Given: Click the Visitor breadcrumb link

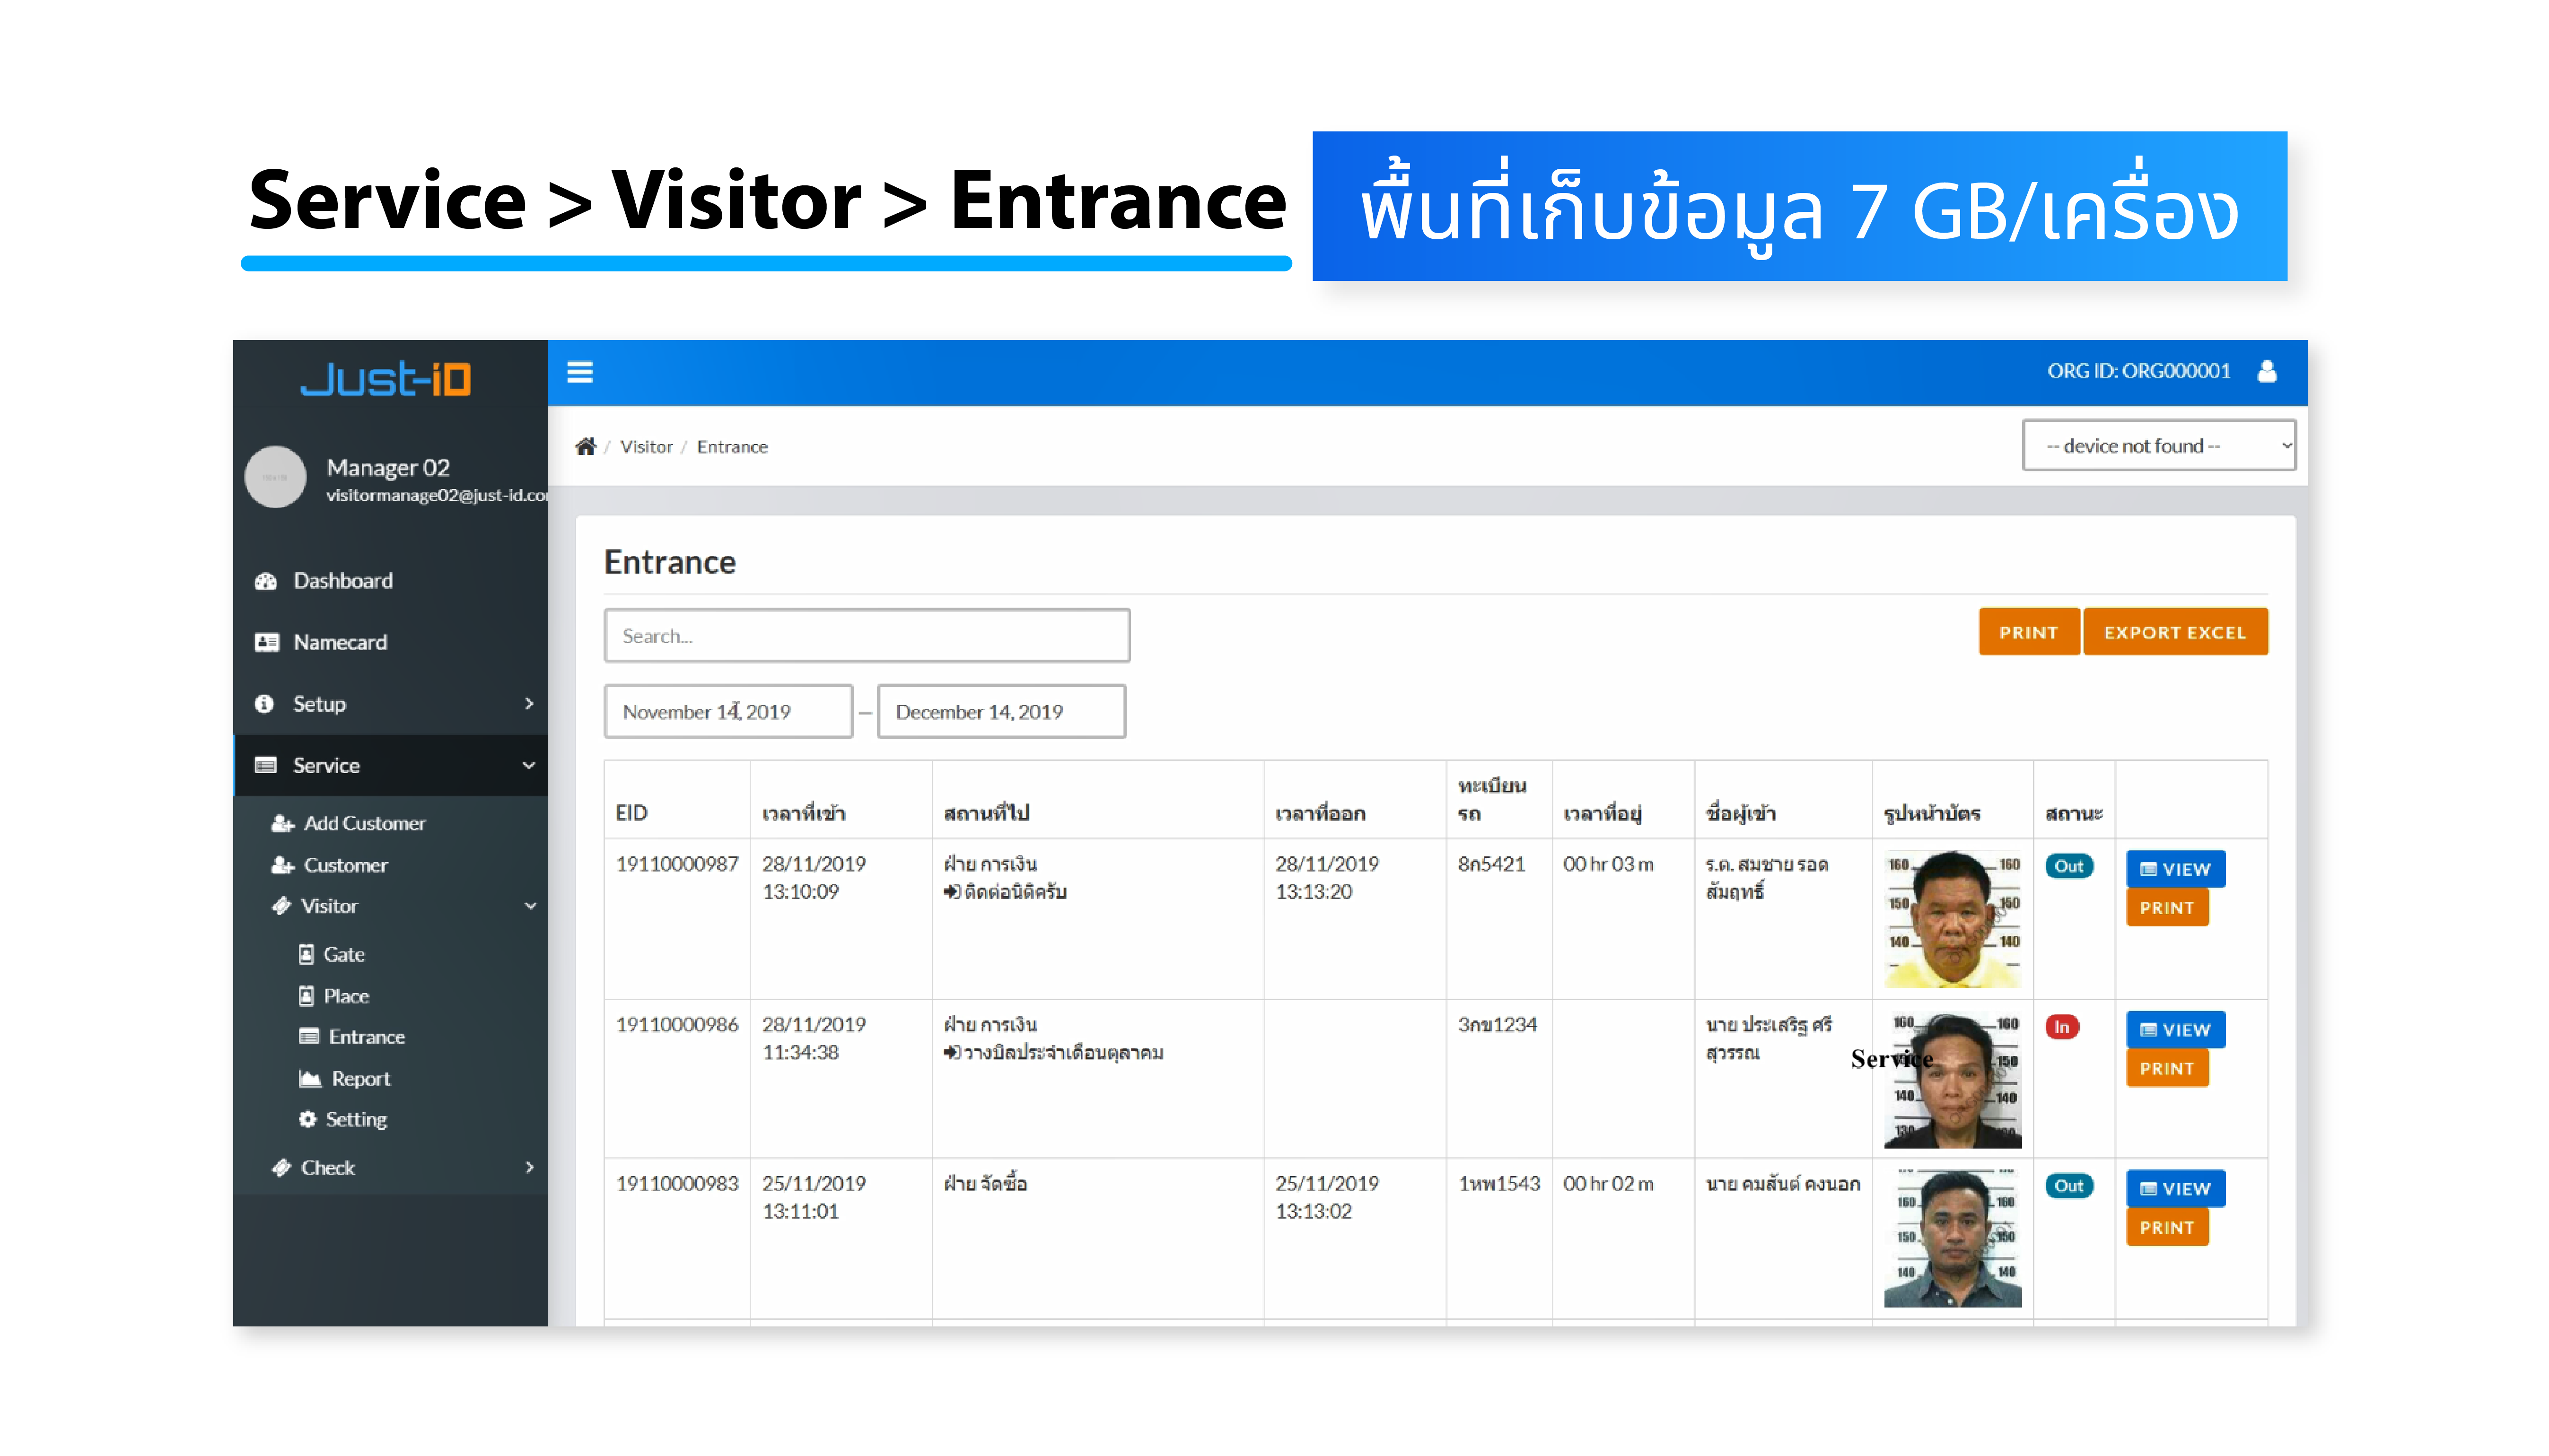Looking at the screenshot, I should [645, 447].
